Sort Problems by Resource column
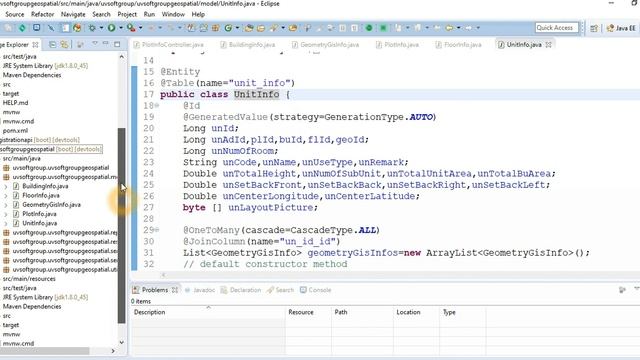This screenshot has height=360, width=640. (x=309, y=312)
